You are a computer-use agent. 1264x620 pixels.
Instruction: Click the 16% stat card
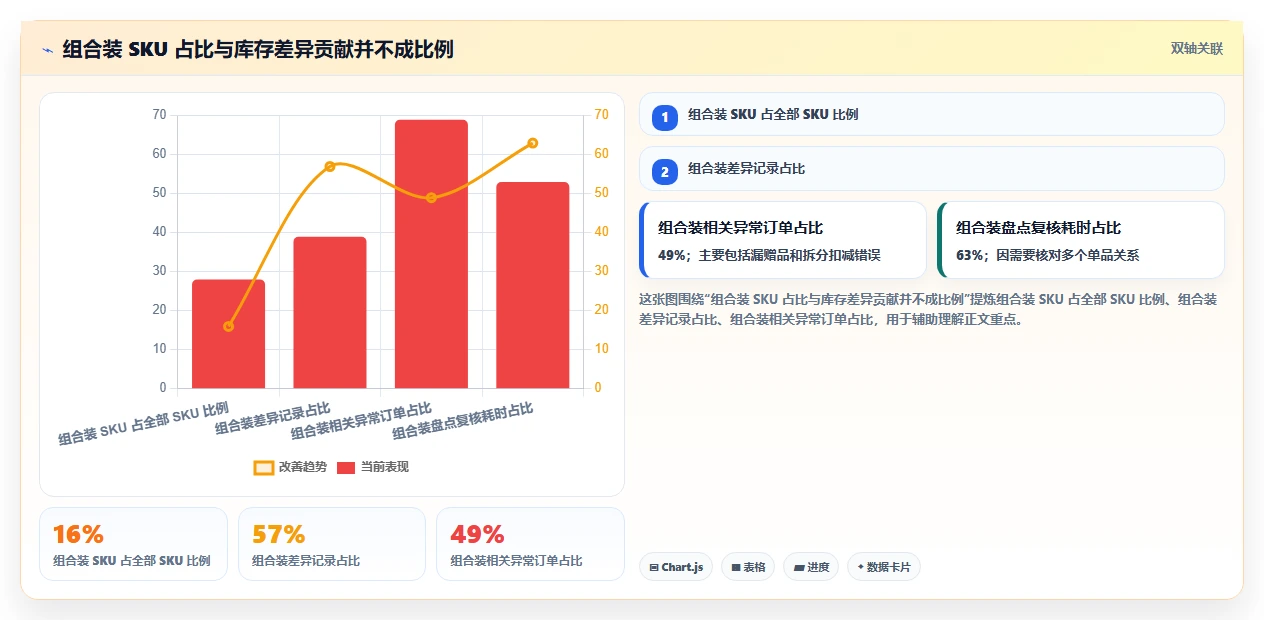click(134, 544)
